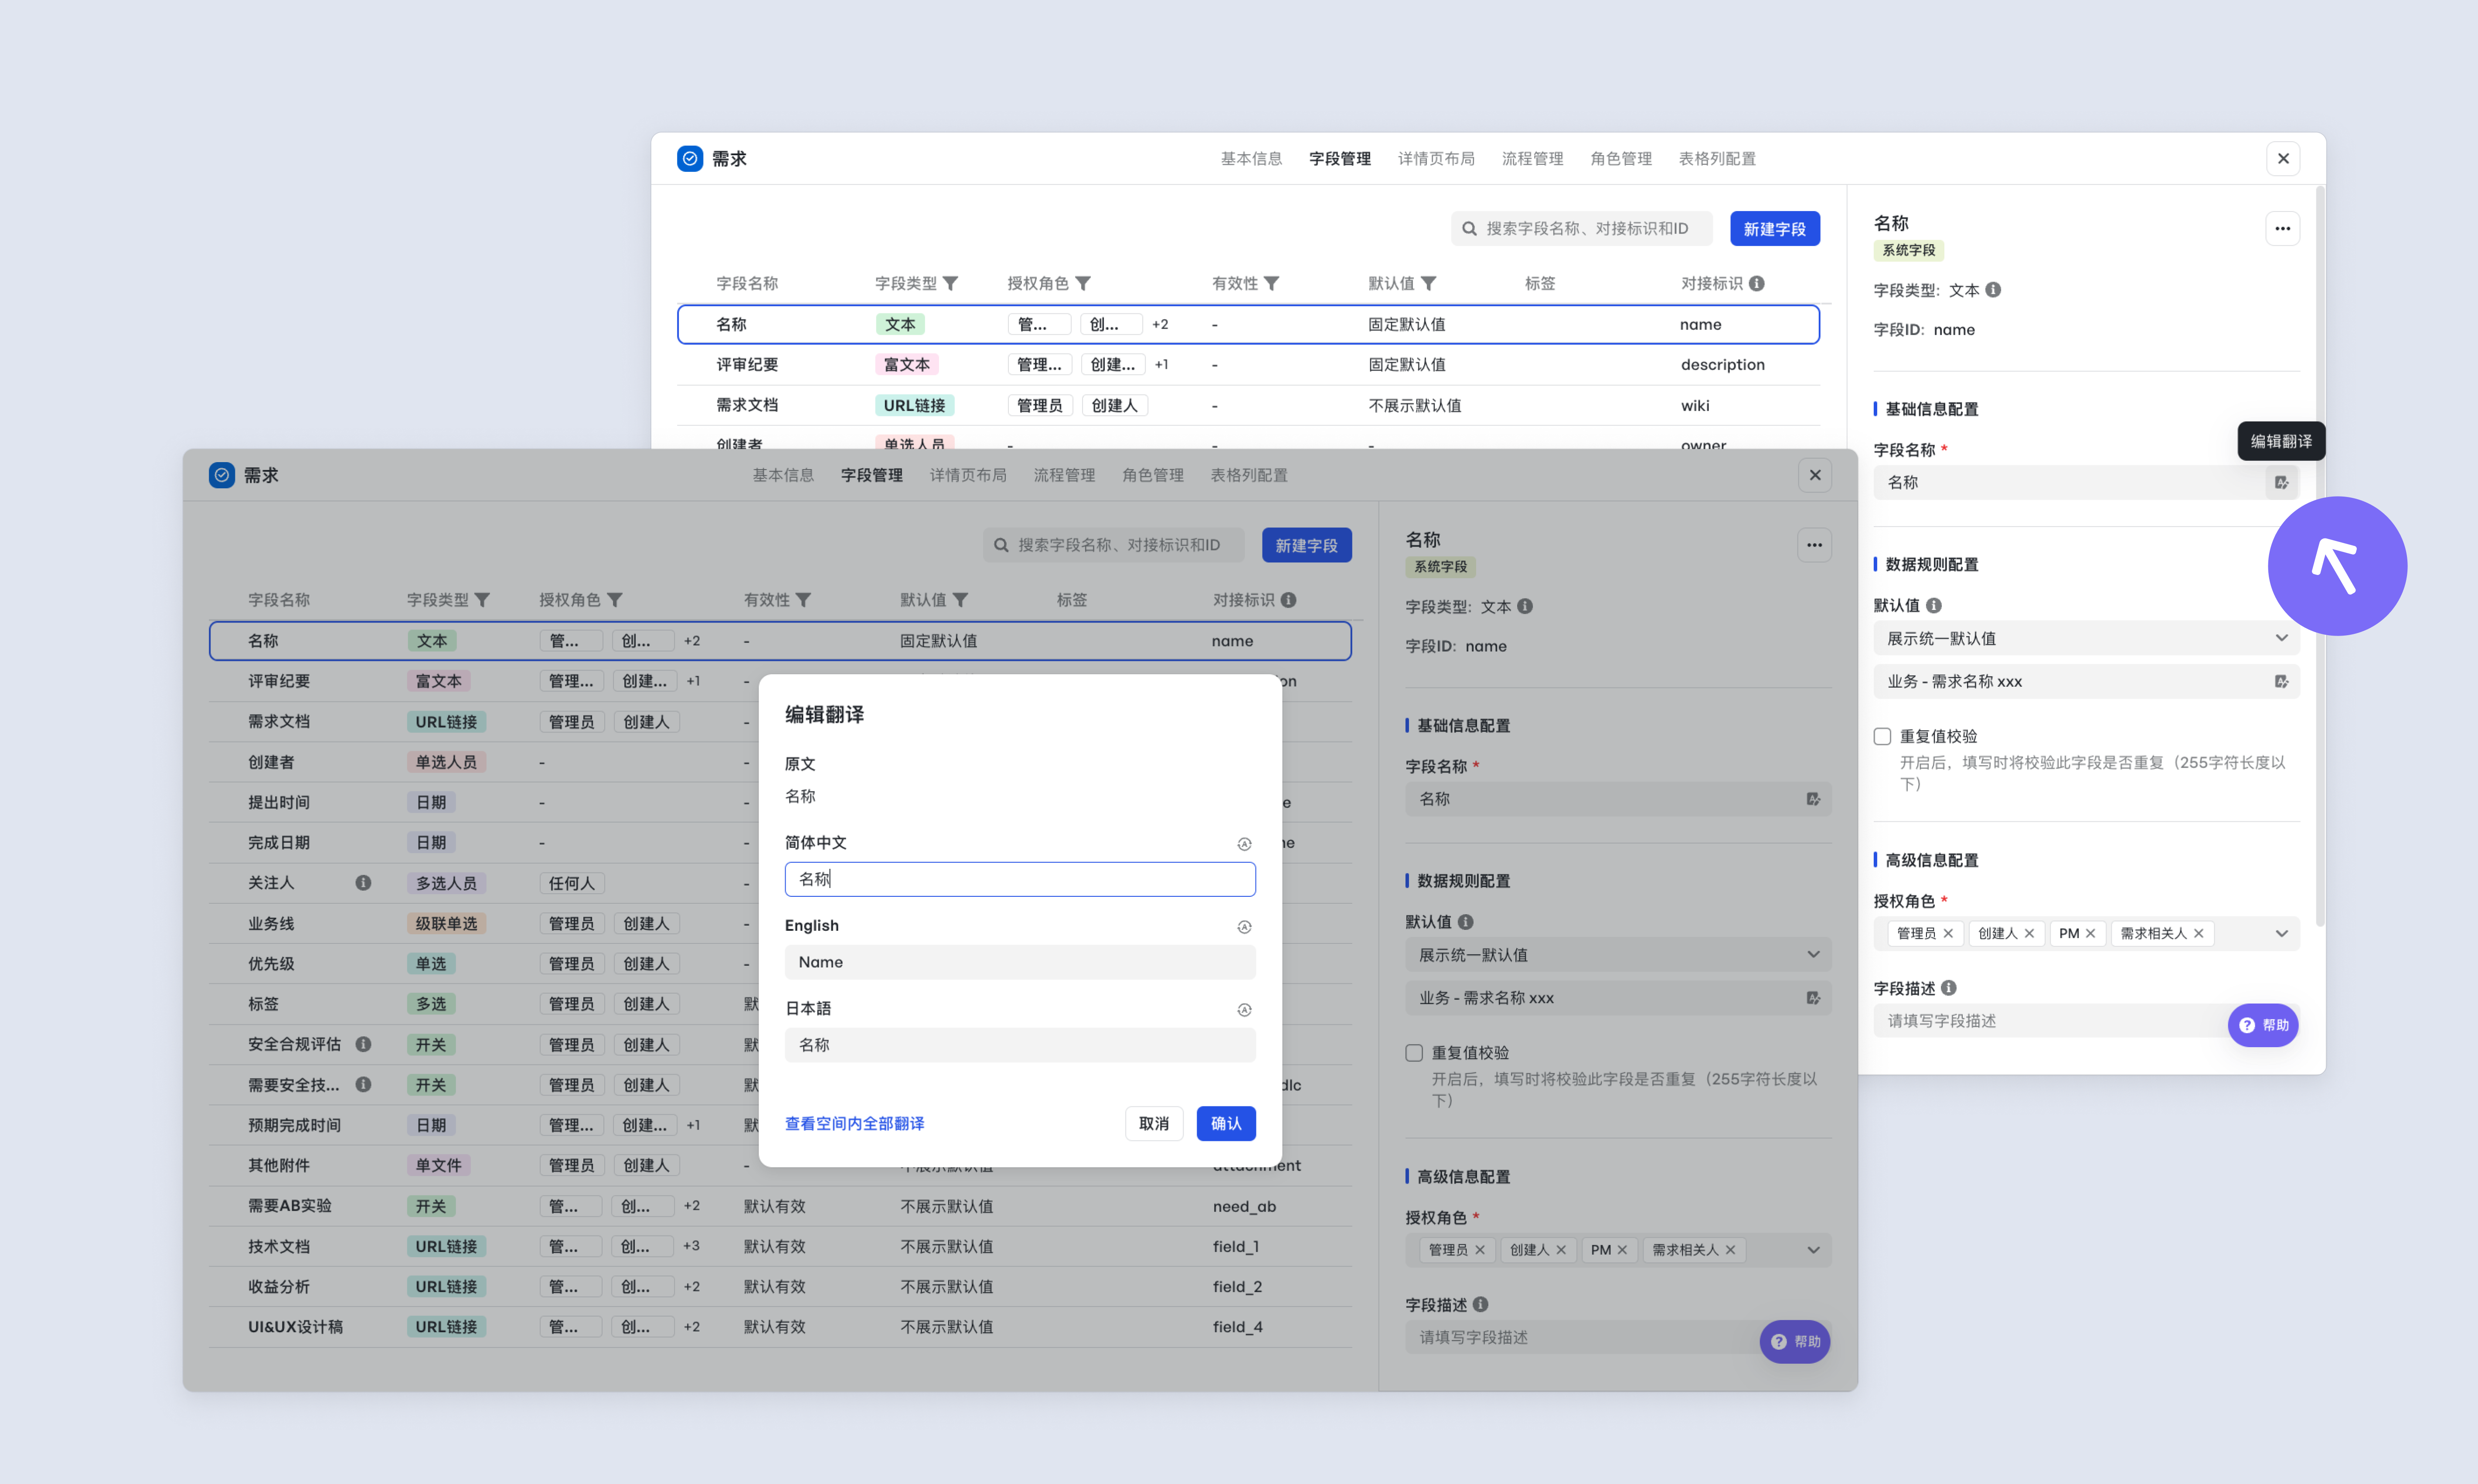Click info icon next to 安全合规评估 row

(x=363, y=1044)
